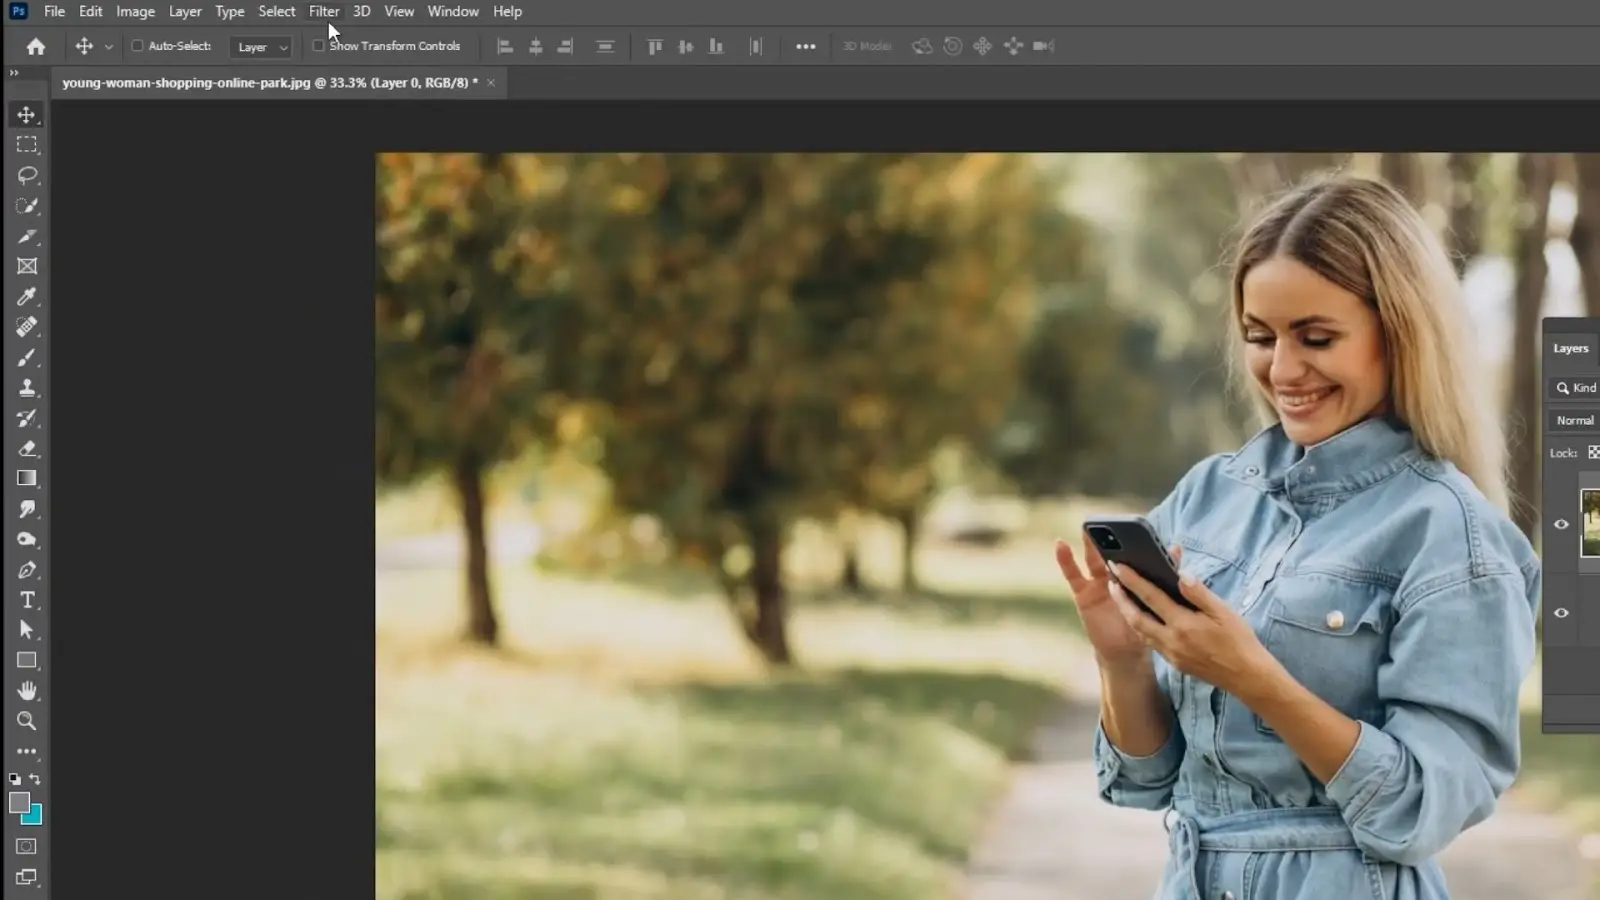
Task: Click align vertical centers icon
Action: [x=686, y=46]
